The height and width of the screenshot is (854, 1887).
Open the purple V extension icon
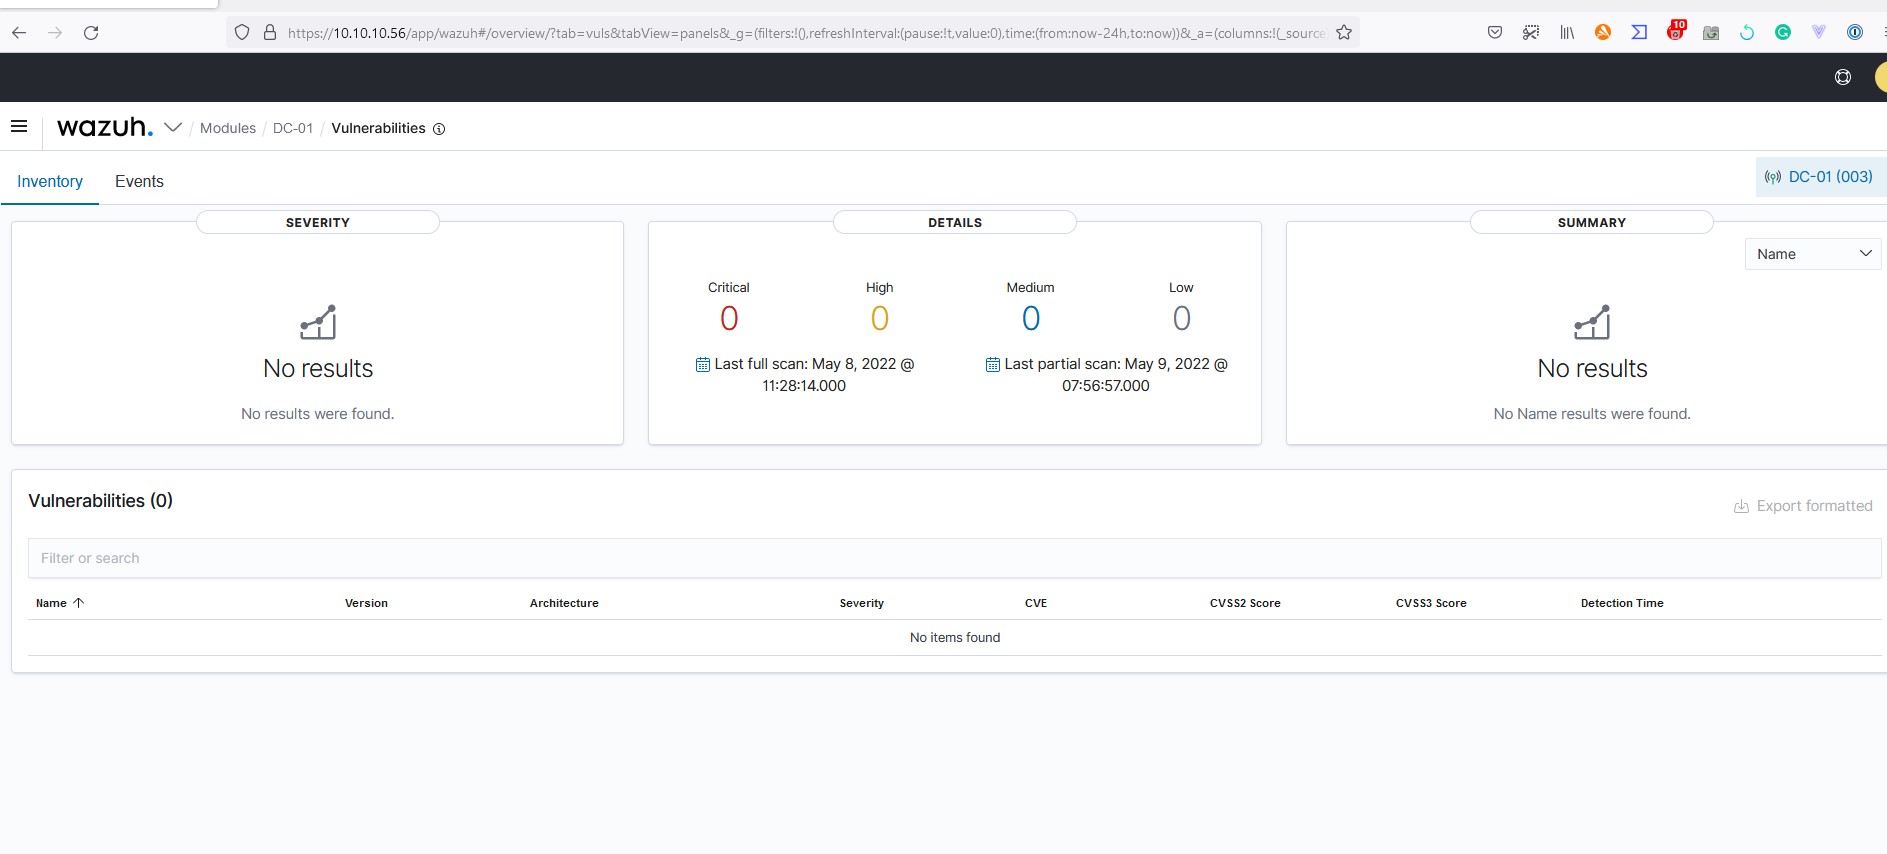point(1819,33)
